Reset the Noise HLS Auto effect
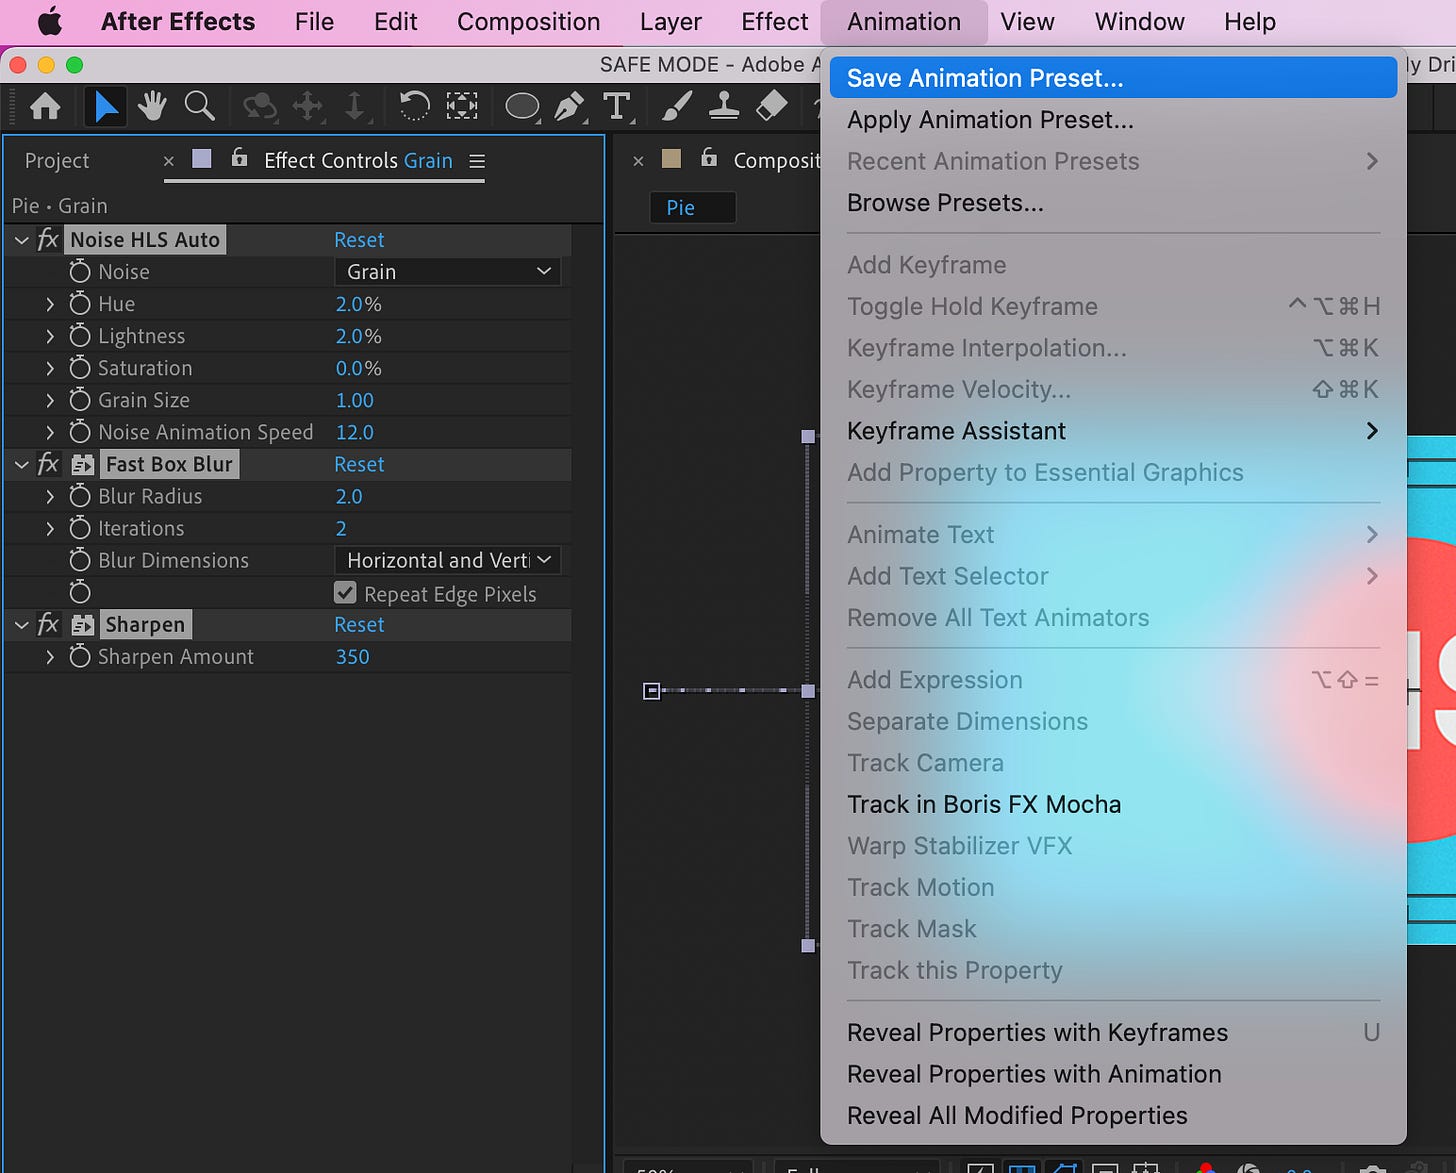Viewport: 1456px width, 1173px height. coord(359,240)
